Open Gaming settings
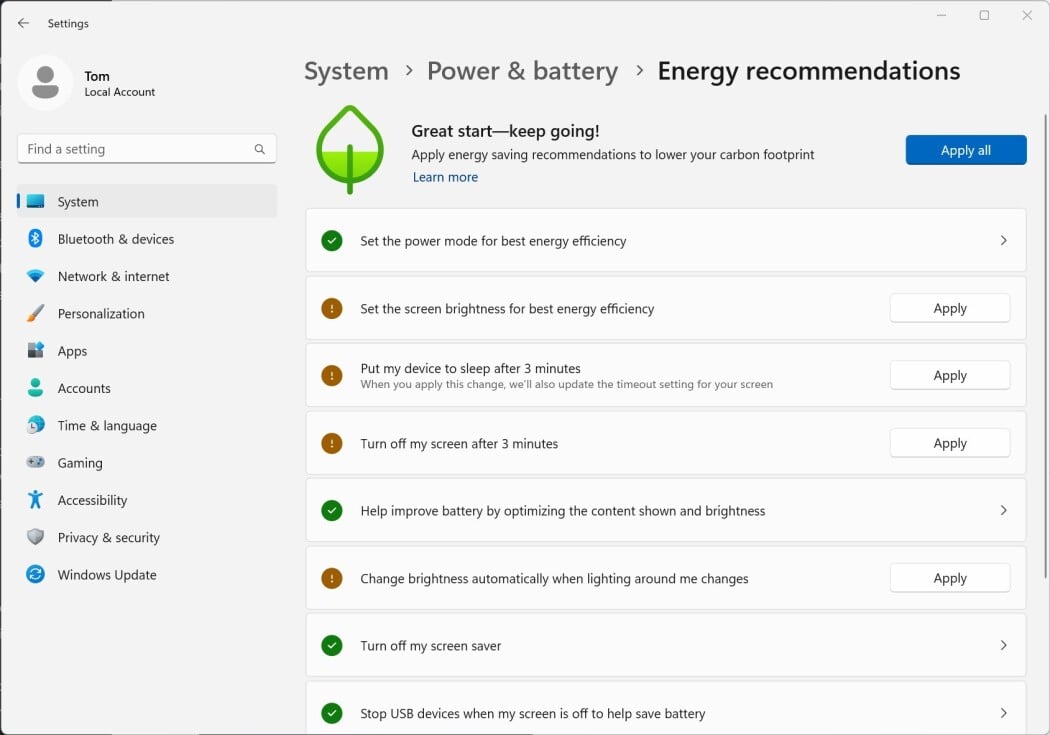The width and height of the screenshot is (1050, 735). coord(79,462)
